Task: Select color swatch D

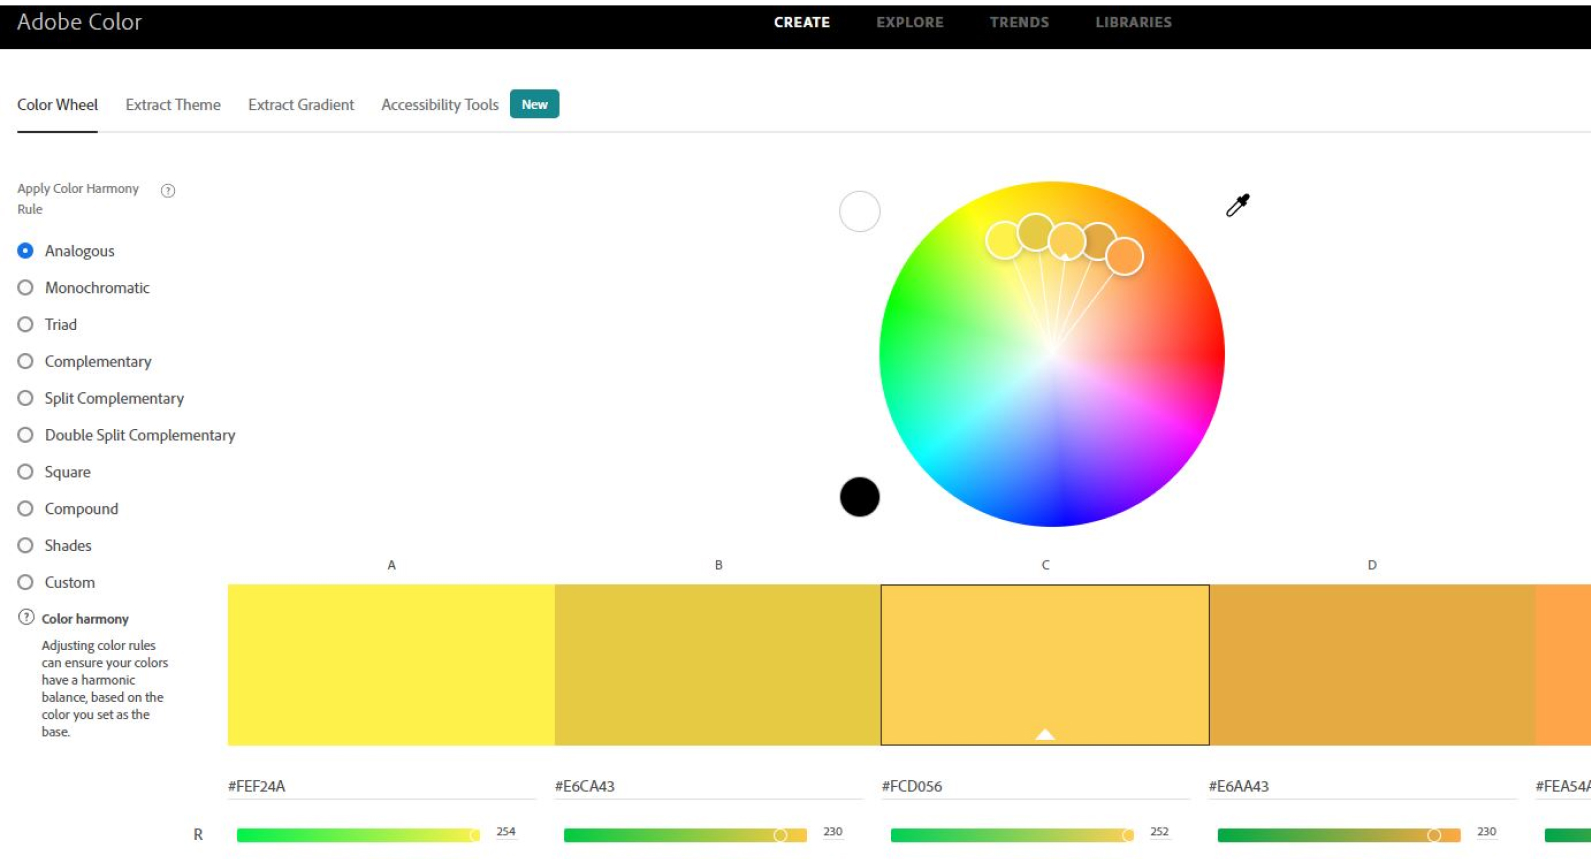Action: tap(1372, 665)
